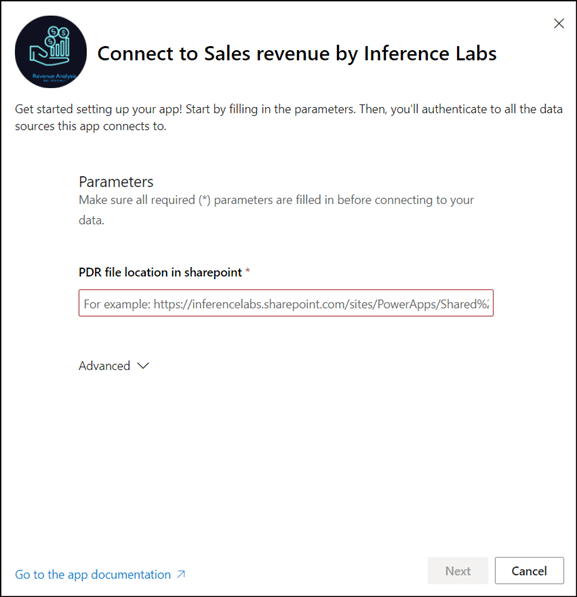Image resolution: width=577 pixels, height=597 pixels.
Task: Click the Revenue Analysis caption in the logo
Action: coord(54,77)
